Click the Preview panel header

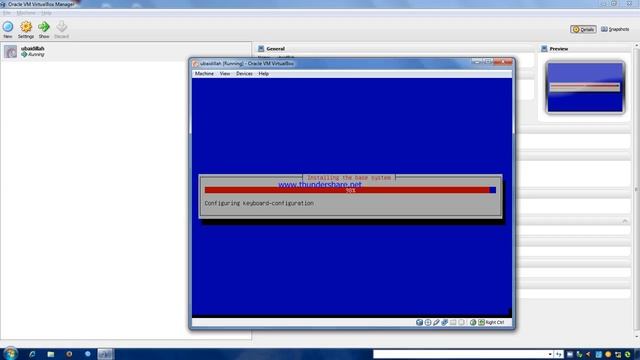[x=558, y=49]
